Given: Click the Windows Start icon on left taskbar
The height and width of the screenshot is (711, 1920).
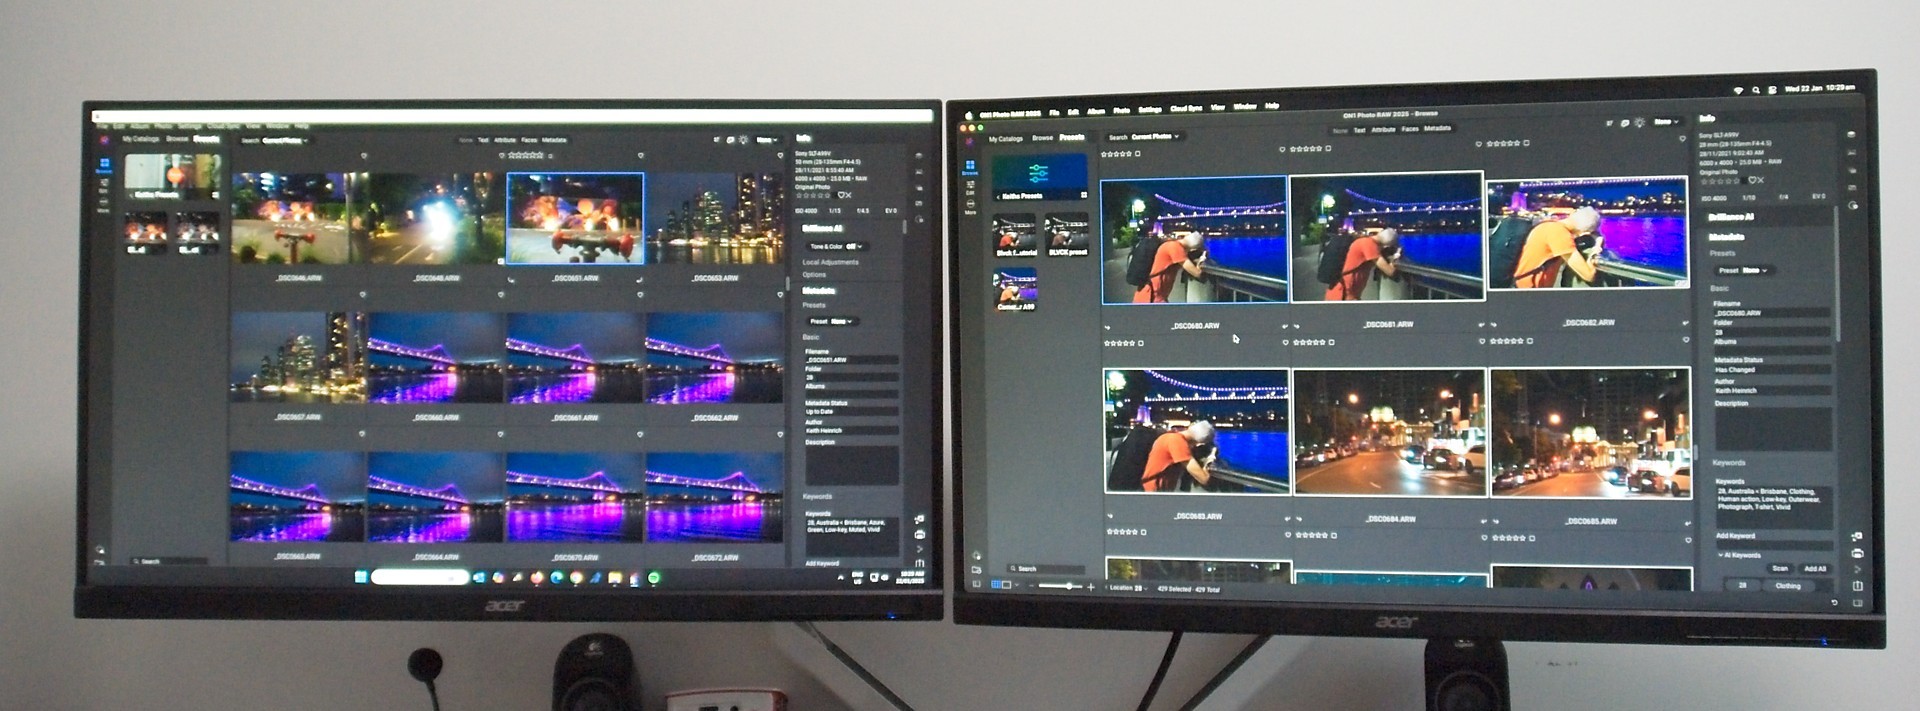Looking at the screenshot, I should 361,577.
